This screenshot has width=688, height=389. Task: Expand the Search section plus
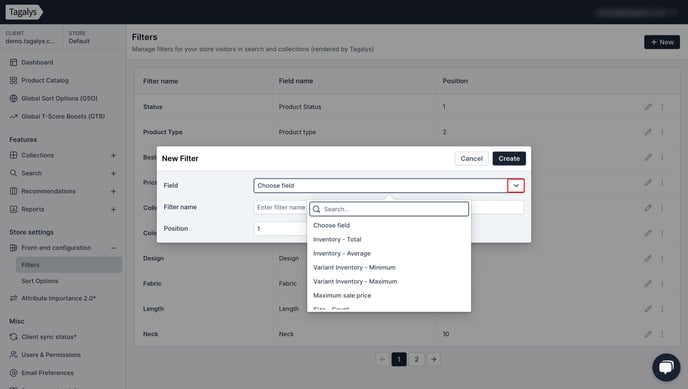point(113,173)
